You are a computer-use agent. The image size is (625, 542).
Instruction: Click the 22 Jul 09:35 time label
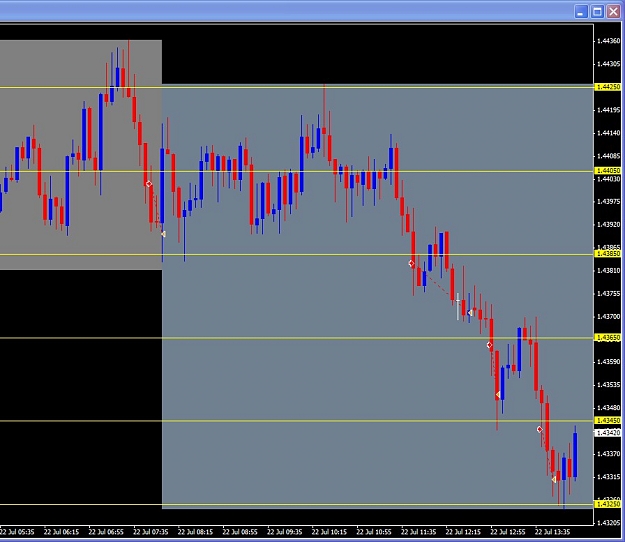(285, 532)
